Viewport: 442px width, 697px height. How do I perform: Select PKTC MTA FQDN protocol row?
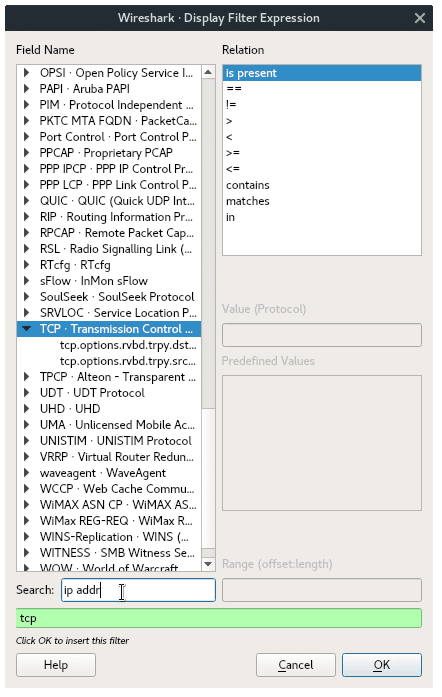109,121
